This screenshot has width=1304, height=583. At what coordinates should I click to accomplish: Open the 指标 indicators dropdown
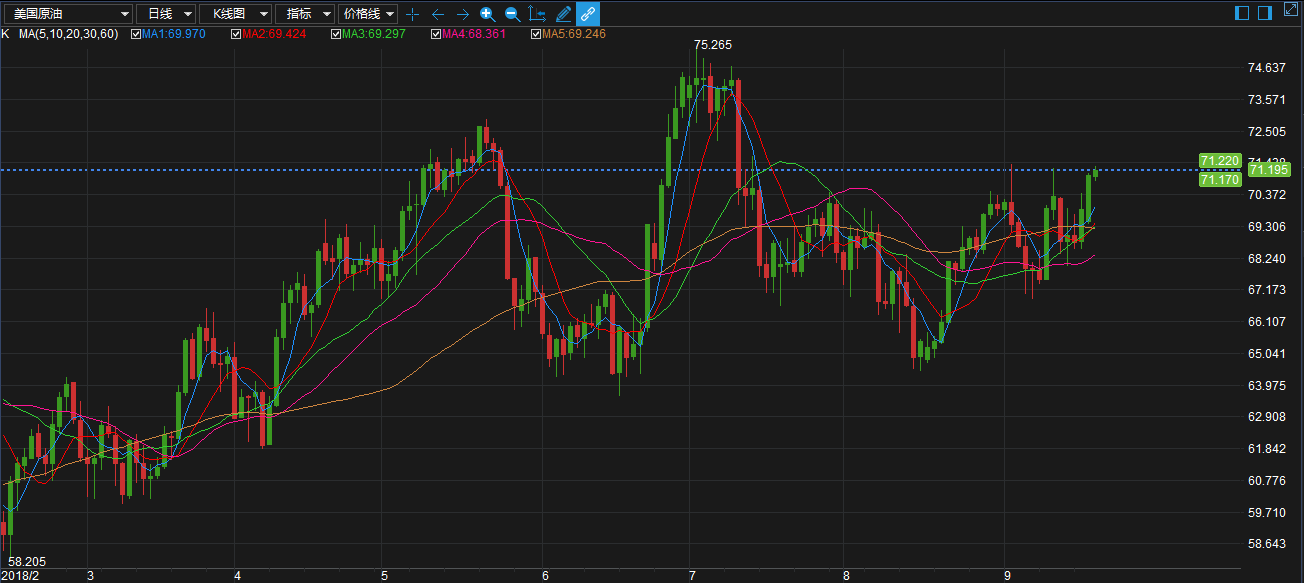[304, 14]
